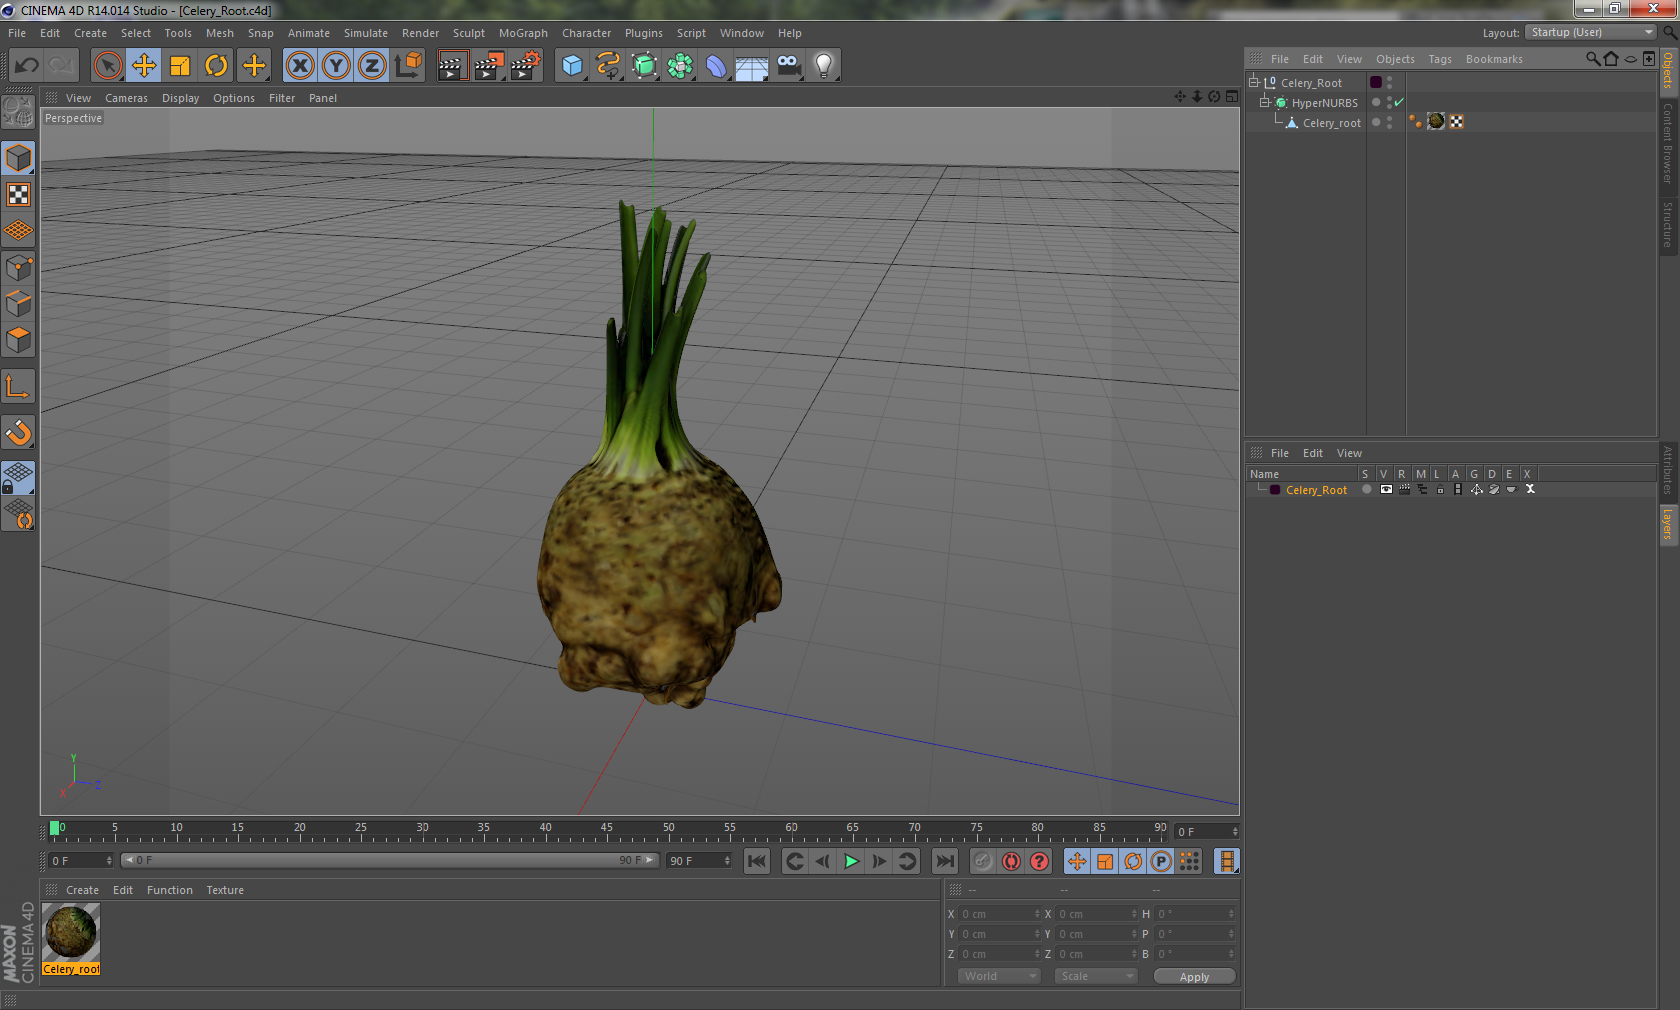Switch to Points mode
The height and width of the screenshot is (1010, 1680).
pyautogui.click(x=18, y=268)
